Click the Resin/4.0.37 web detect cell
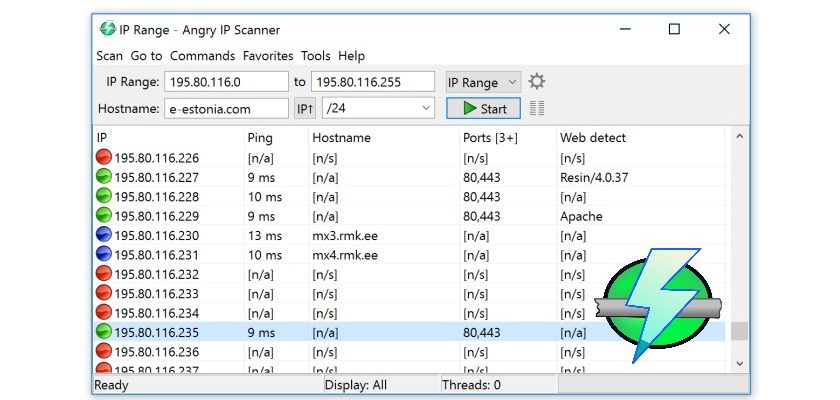The image size is (840, 400). click(594, 177)
